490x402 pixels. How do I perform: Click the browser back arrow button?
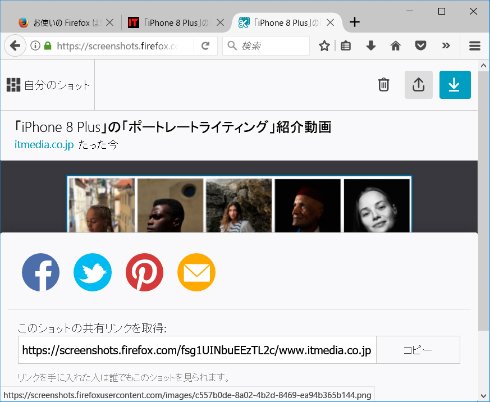tap(15, 46)
